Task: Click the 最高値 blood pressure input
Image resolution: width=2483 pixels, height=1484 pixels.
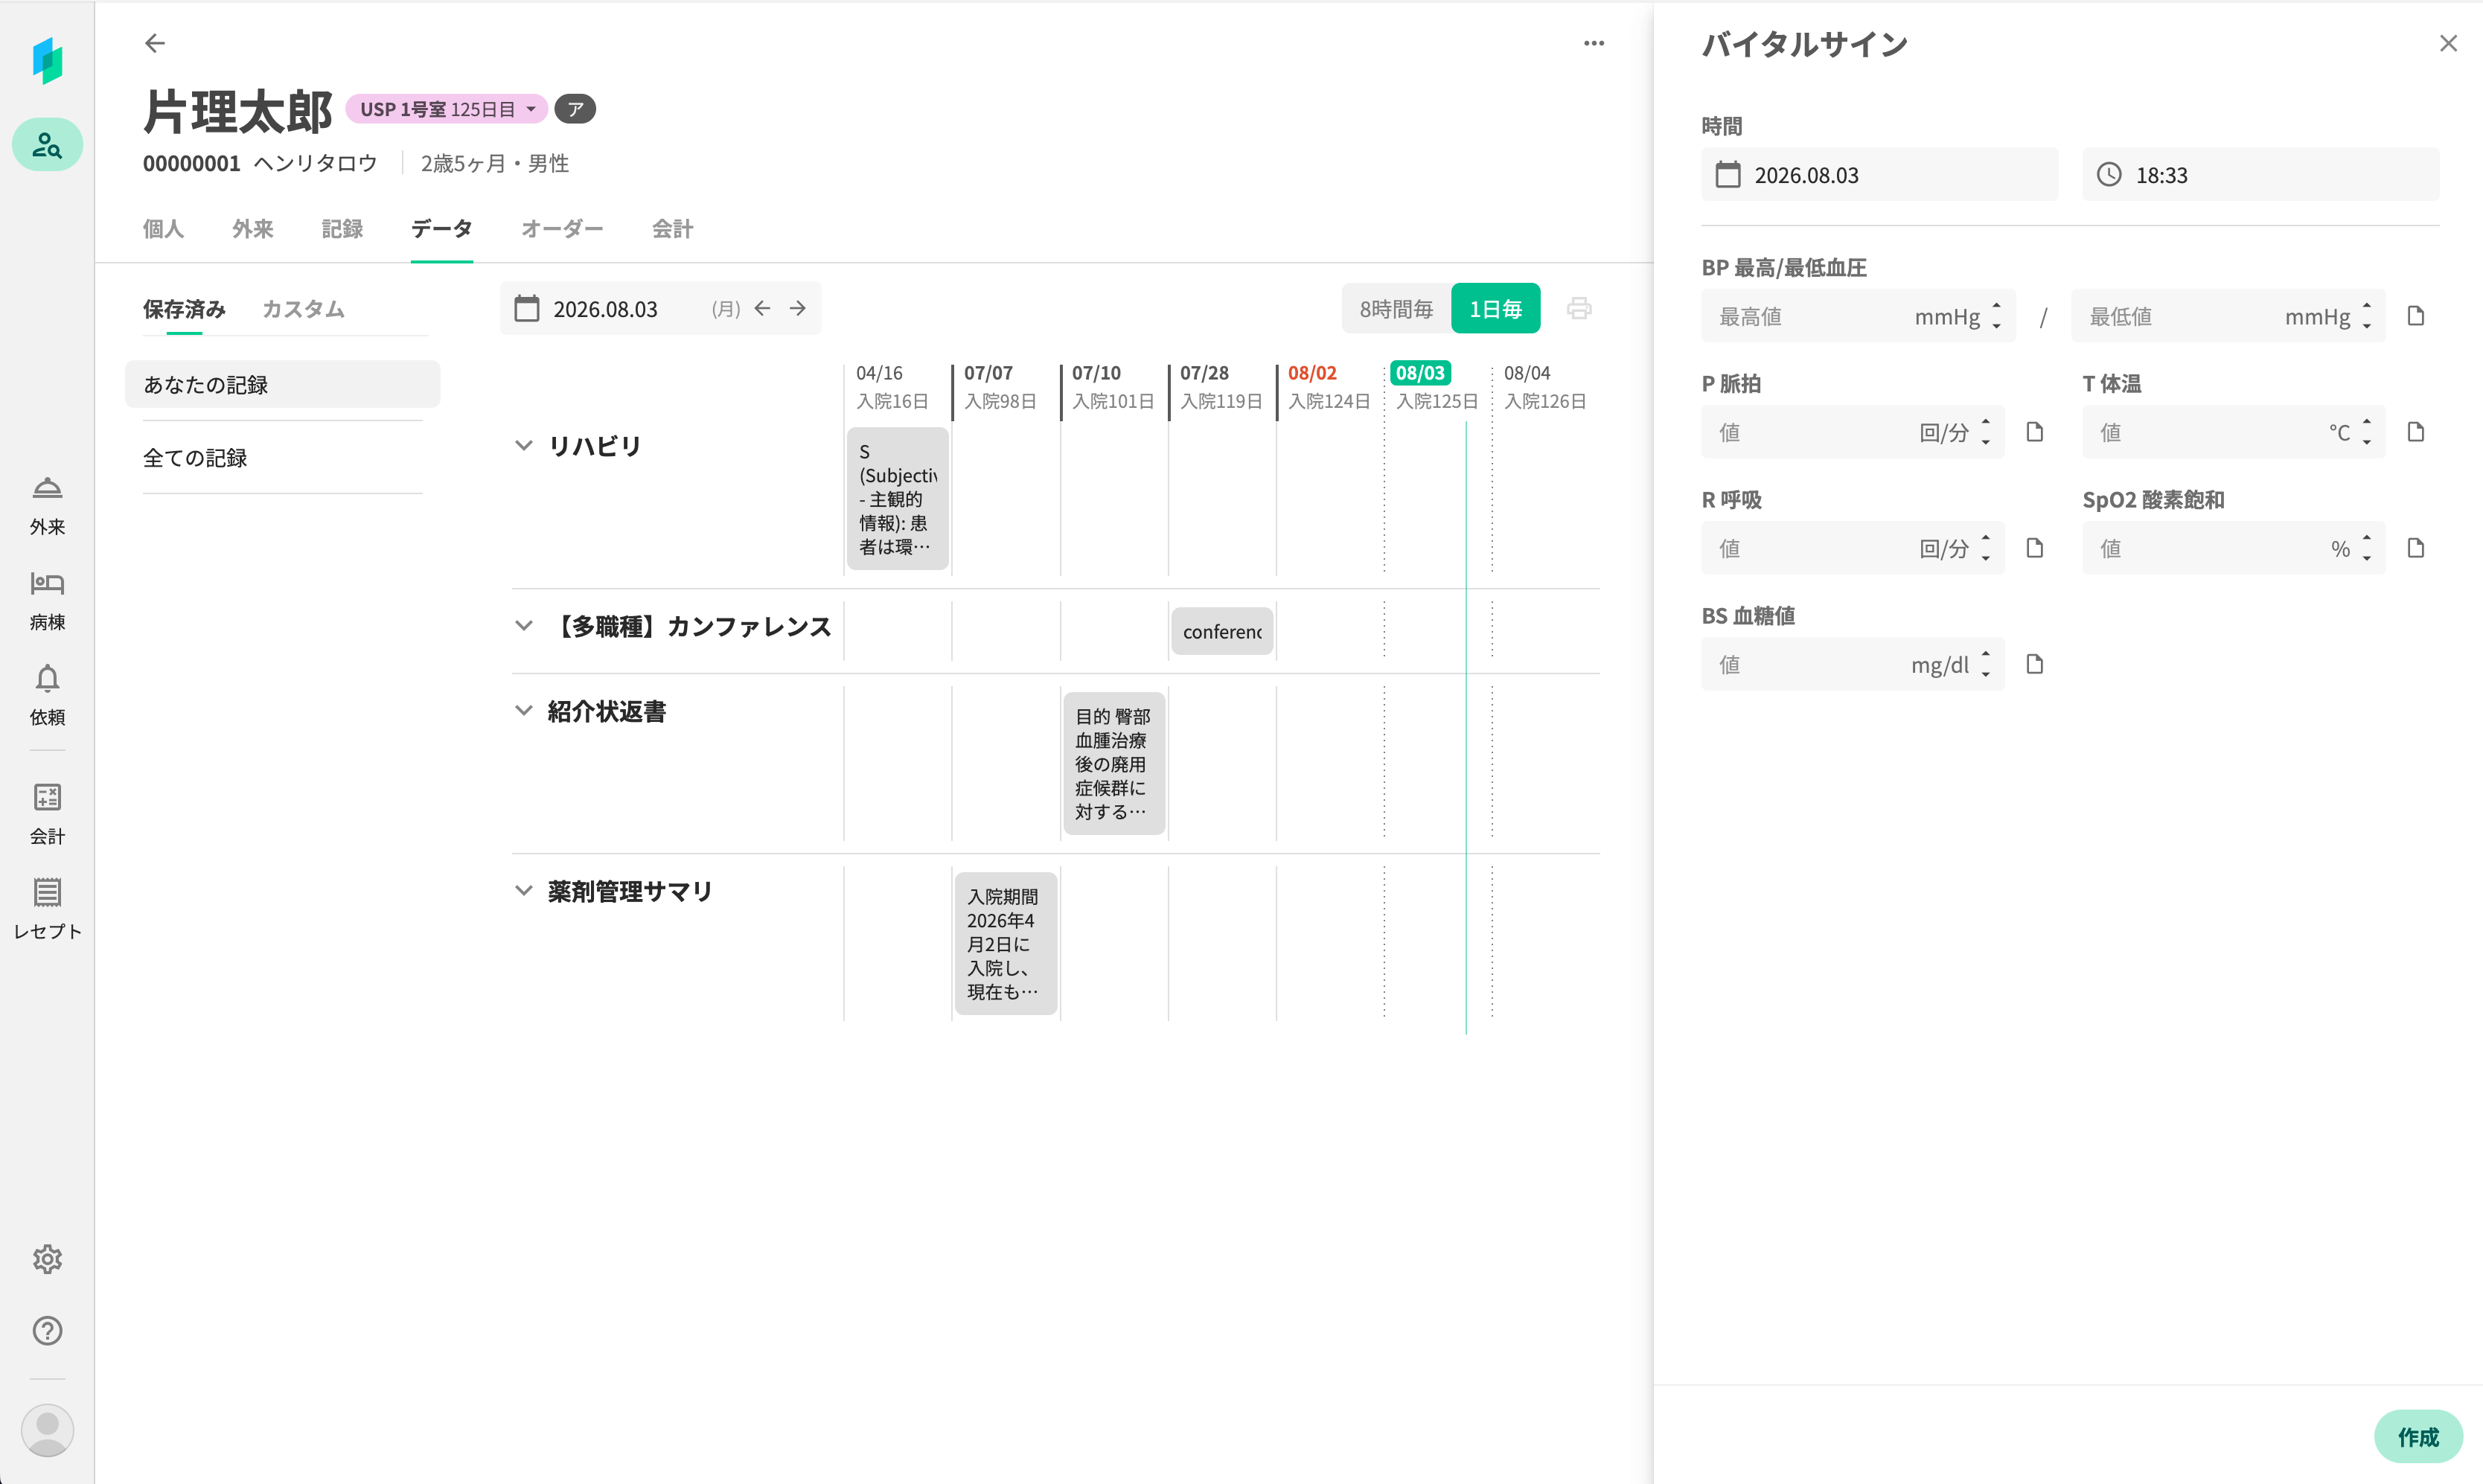Action: pyautogui.click(x=1858, y=316)
